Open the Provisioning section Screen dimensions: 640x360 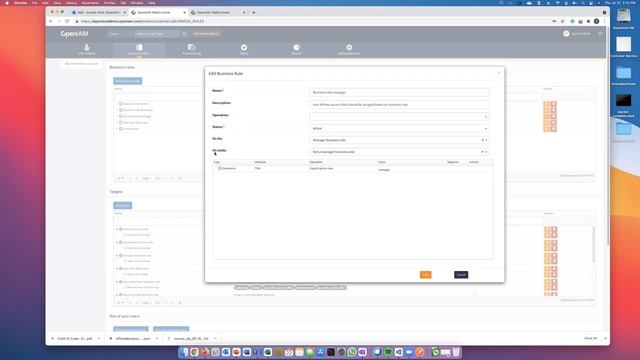pyautogui.click(x=191, y=50)
